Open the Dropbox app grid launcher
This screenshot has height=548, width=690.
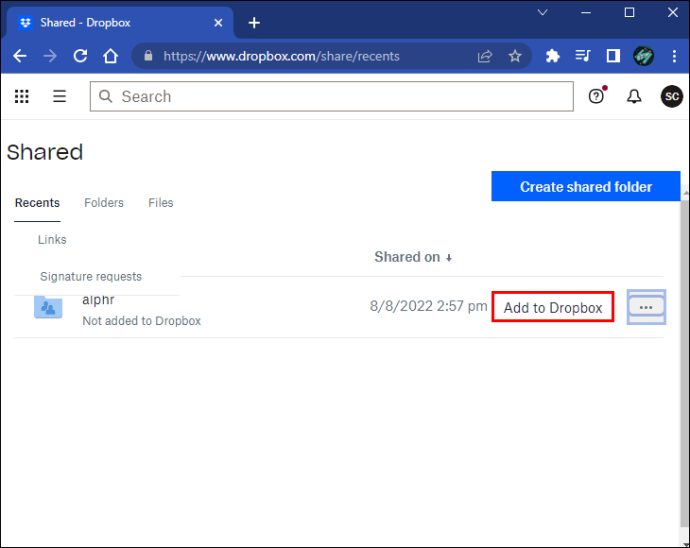click(x=22, y=96)
